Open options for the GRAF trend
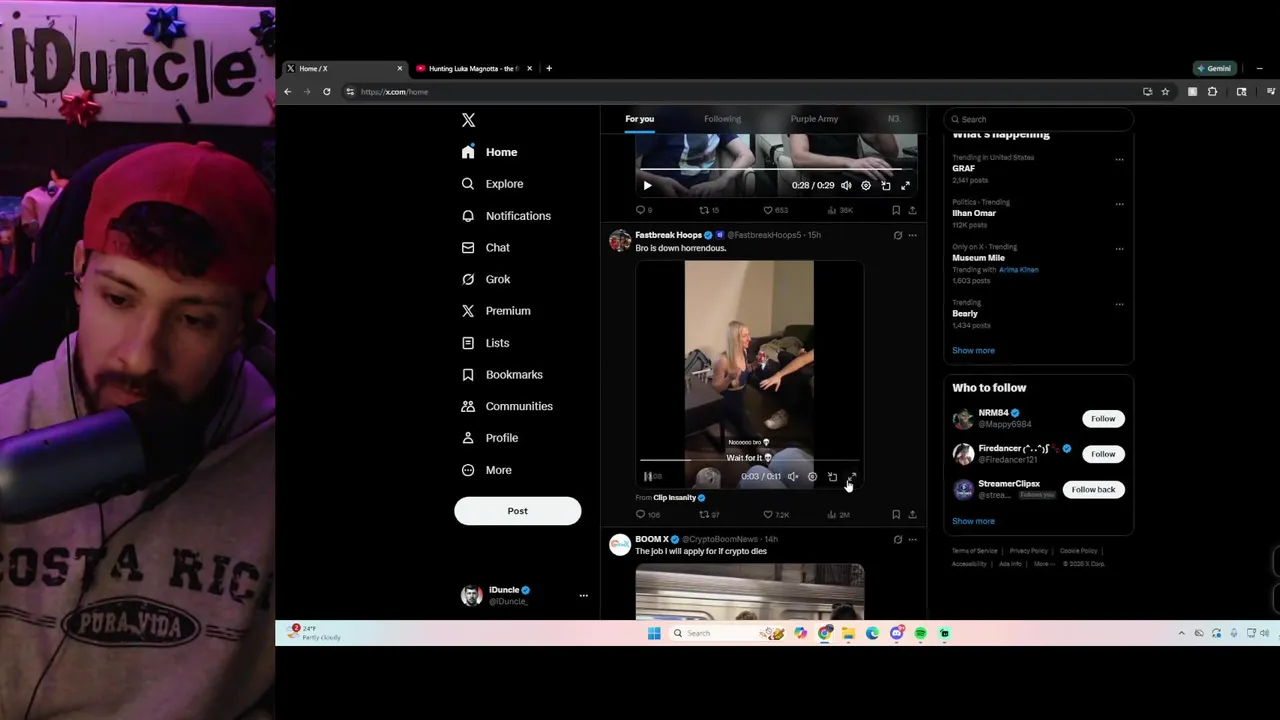This screenshot has width=1280, height=720. tap(1119, 159)
